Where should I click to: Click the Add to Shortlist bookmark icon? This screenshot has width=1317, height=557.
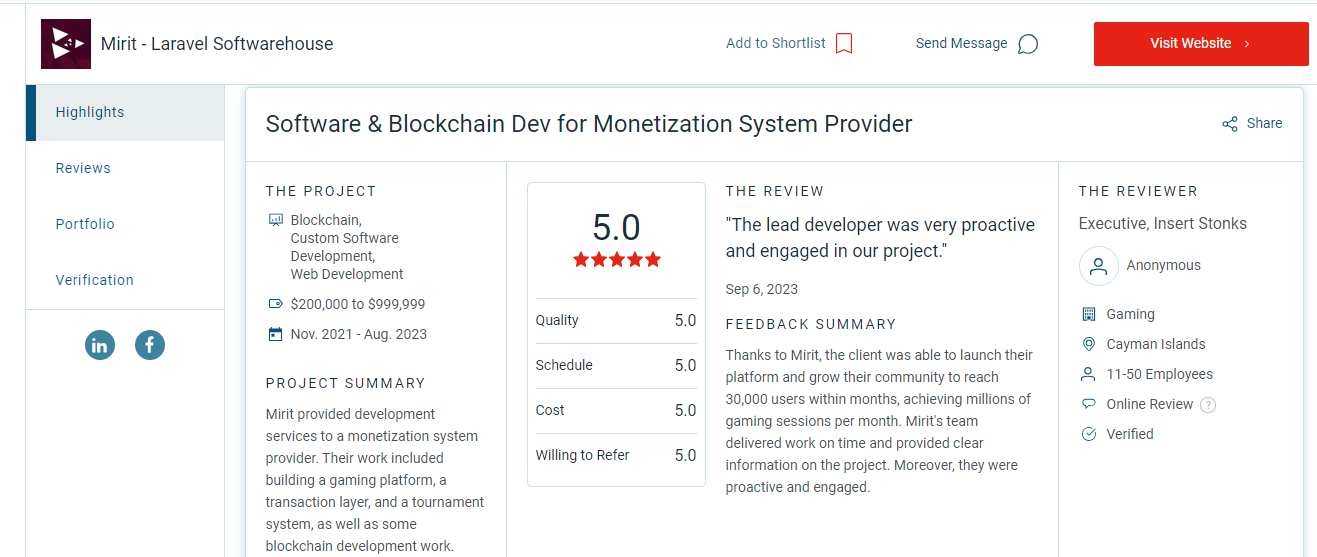point(844,43)
